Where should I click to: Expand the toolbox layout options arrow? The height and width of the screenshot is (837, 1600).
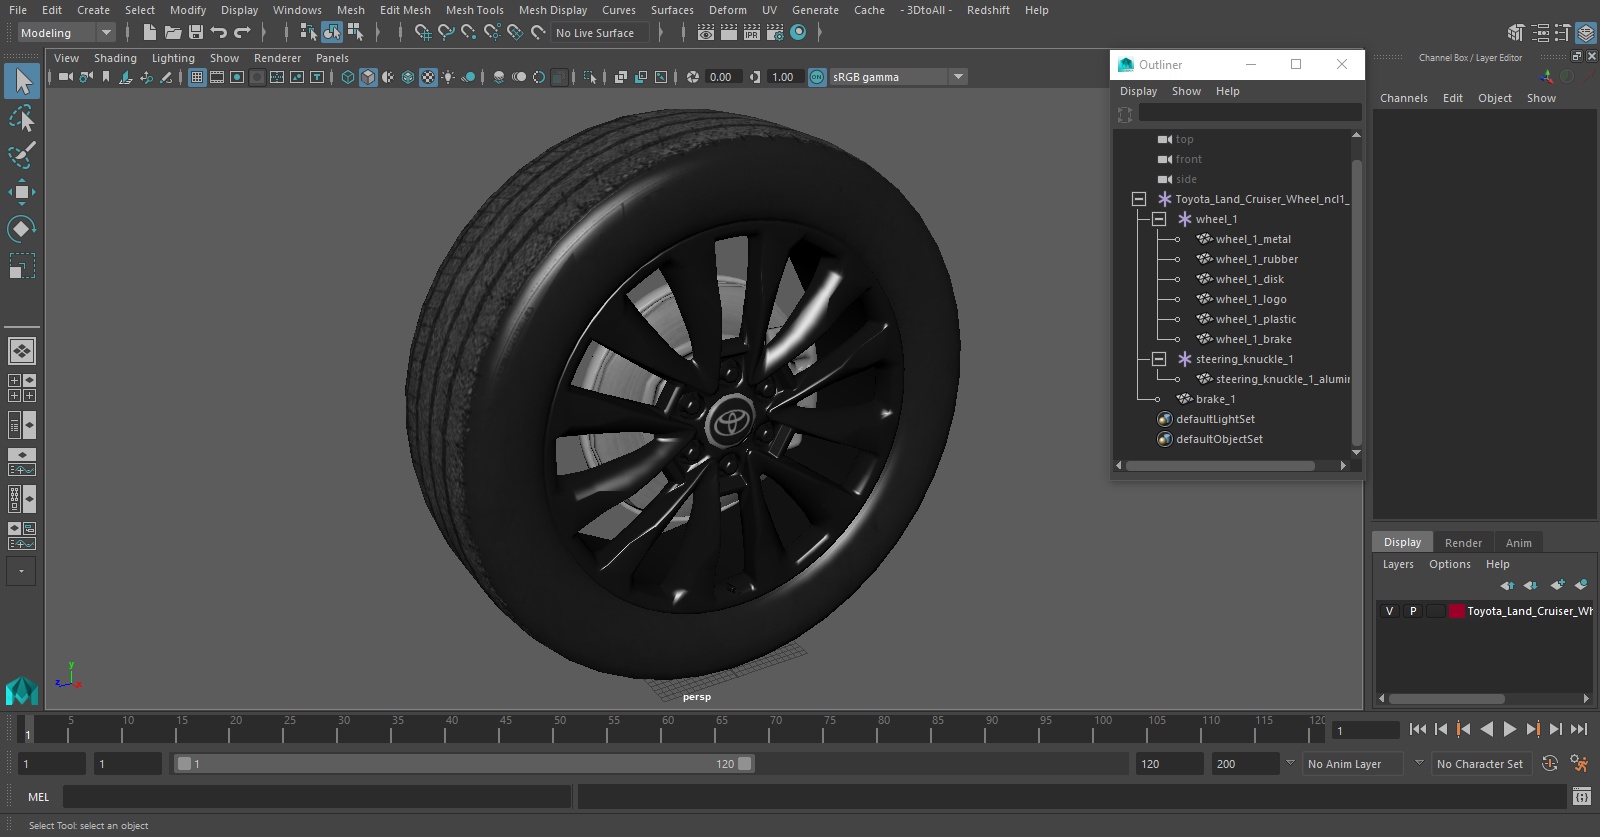(x=21, y=571)
